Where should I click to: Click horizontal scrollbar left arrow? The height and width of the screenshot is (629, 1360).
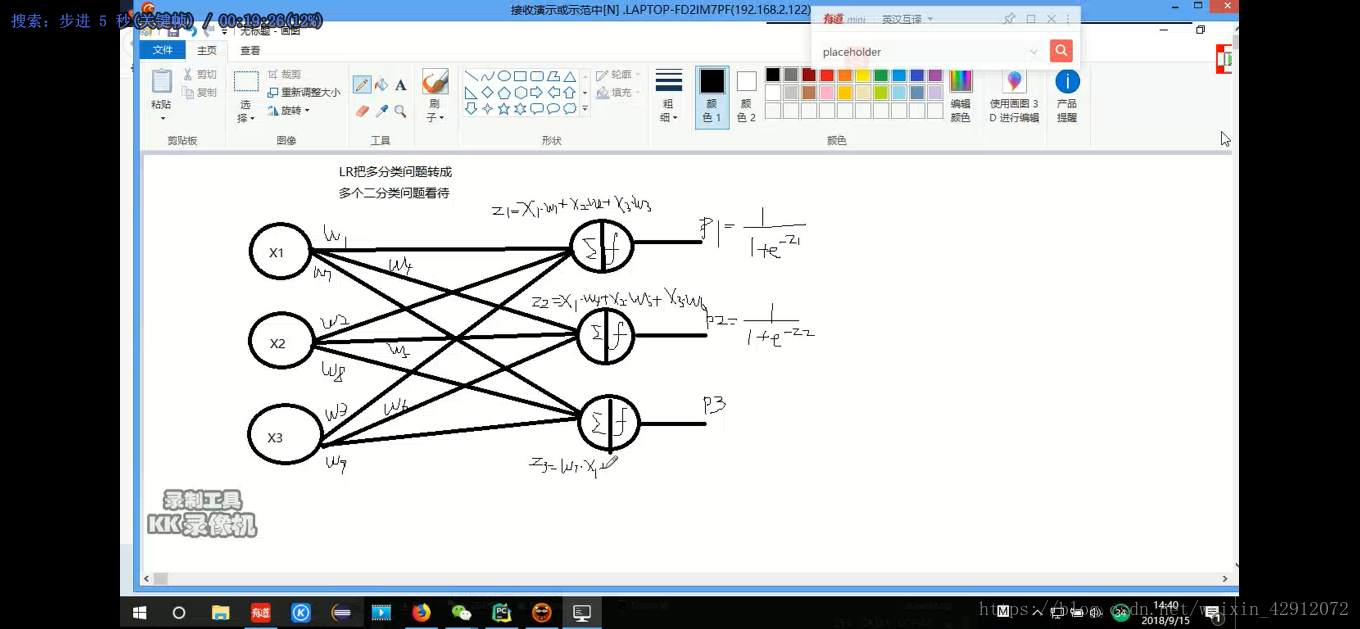147,578
